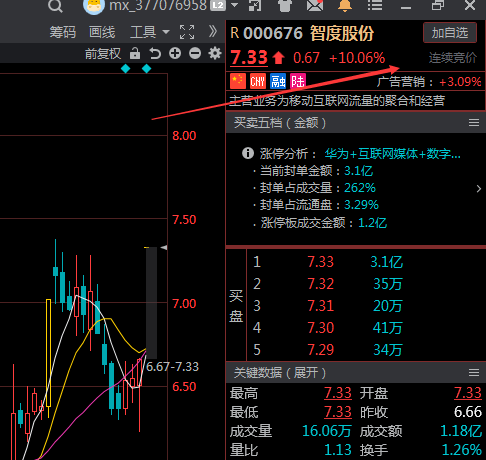
Task: Open the 工具 dropdown menu
Action: click(149, 33)
